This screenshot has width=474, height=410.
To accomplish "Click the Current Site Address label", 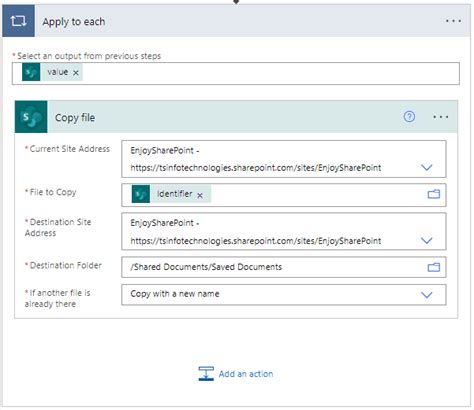I will pyautogui.click(x=69, y=149).
